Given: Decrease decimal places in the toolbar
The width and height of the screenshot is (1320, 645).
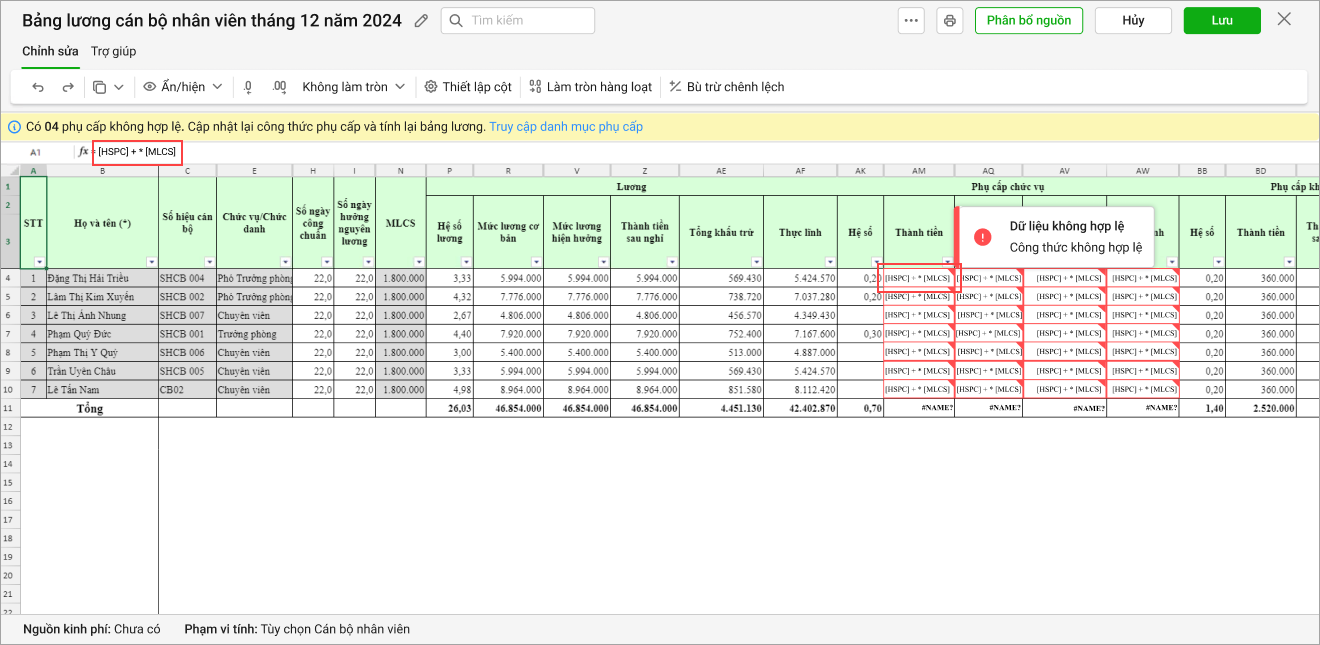Looking at the screenshot, I should pos(248,87).
